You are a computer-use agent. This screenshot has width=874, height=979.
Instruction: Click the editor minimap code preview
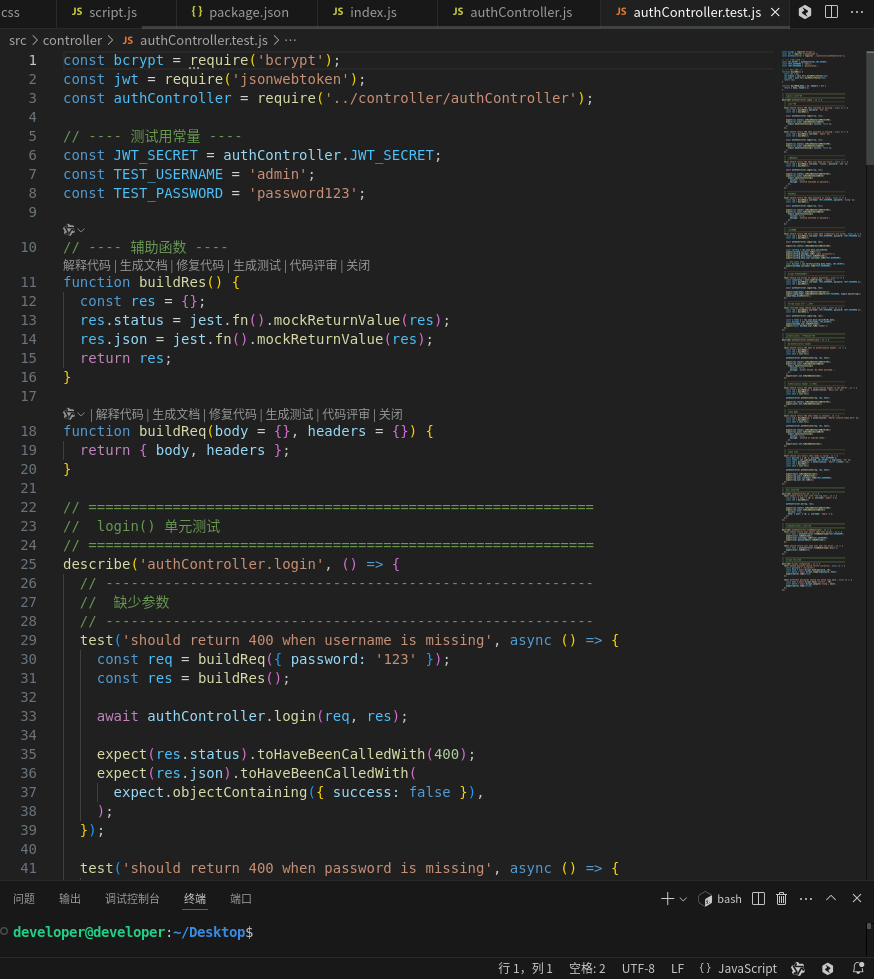(x=821, y=320)
